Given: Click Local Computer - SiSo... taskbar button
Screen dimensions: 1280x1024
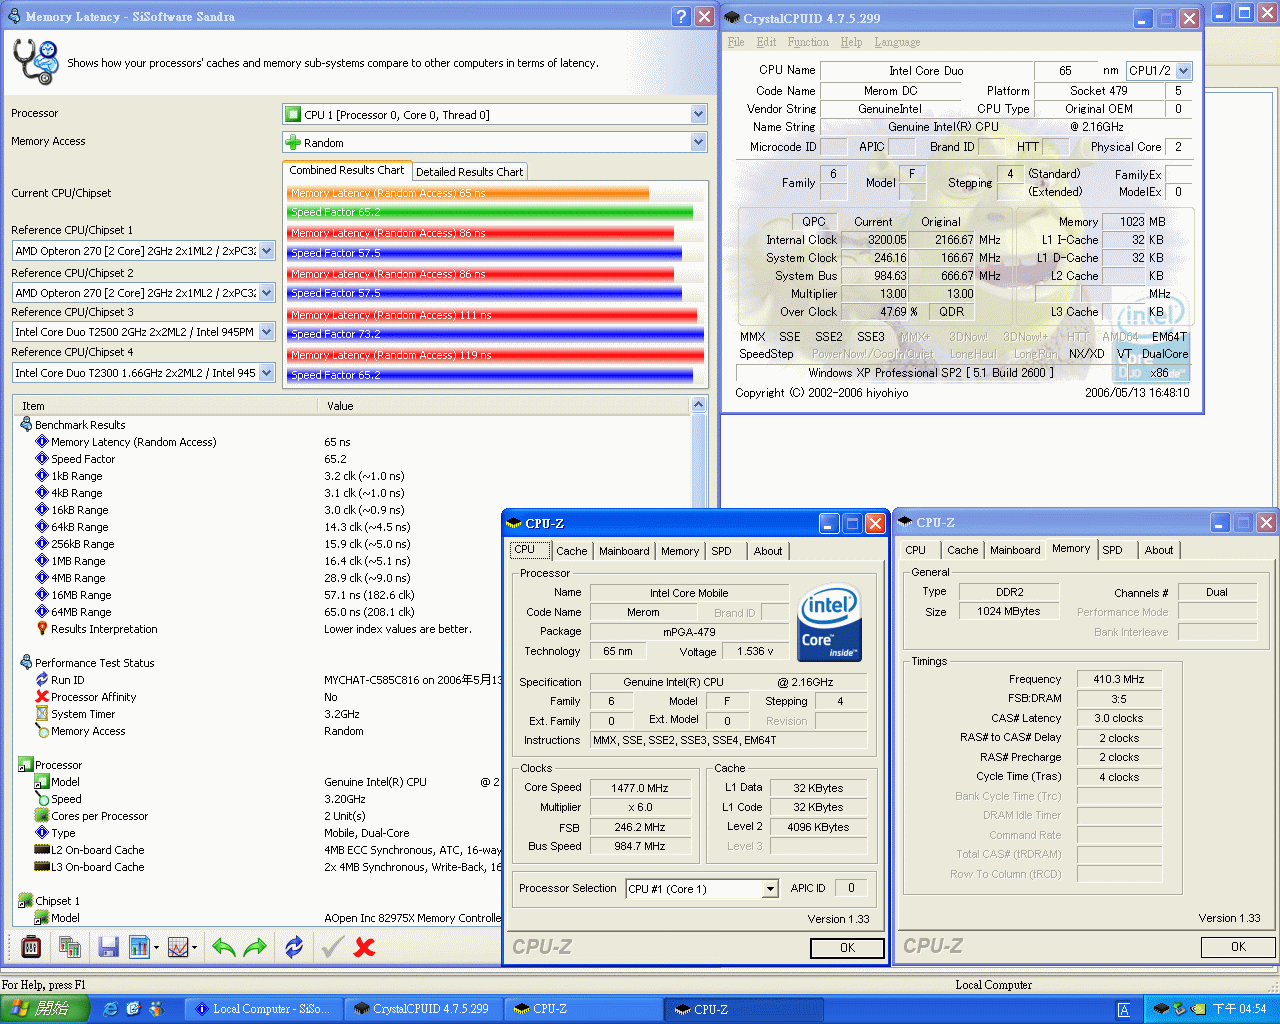Looking at the screenshot, I should (265, 1009).
